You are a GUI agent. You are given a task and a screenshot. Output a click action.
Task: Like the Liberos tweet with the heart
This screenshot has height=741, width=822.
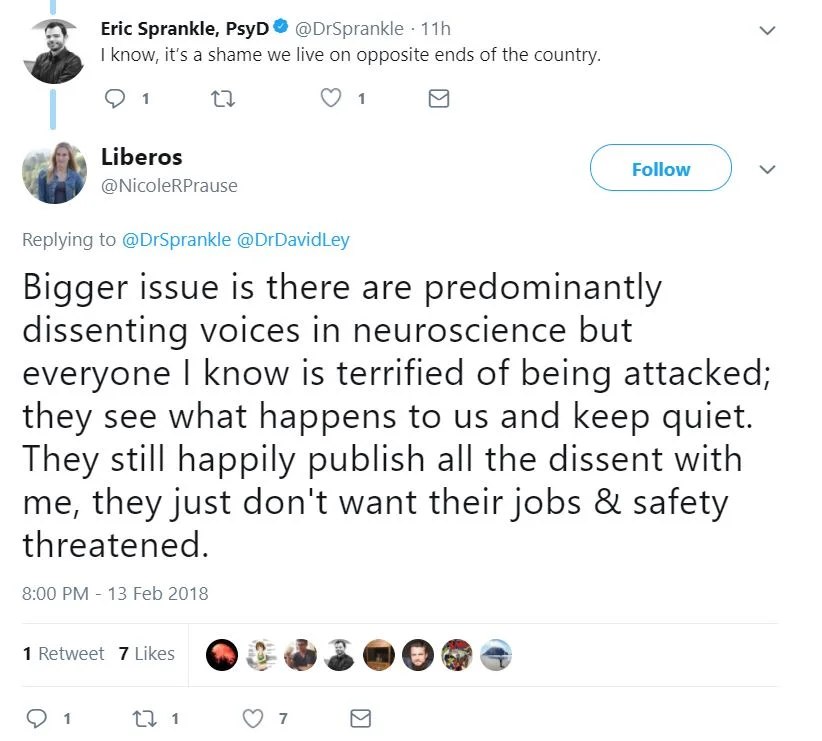coord(255,718)
